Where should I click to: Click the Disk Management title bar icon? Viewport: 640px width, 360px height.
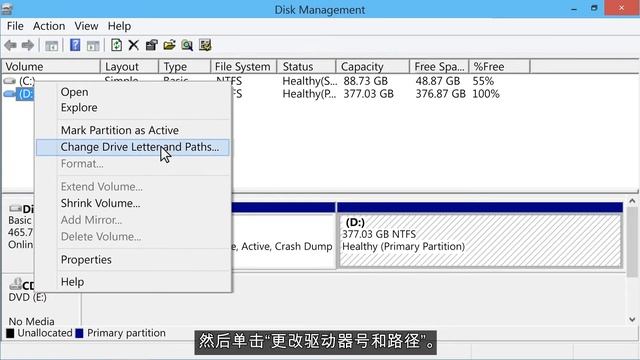tap(7, 9)
